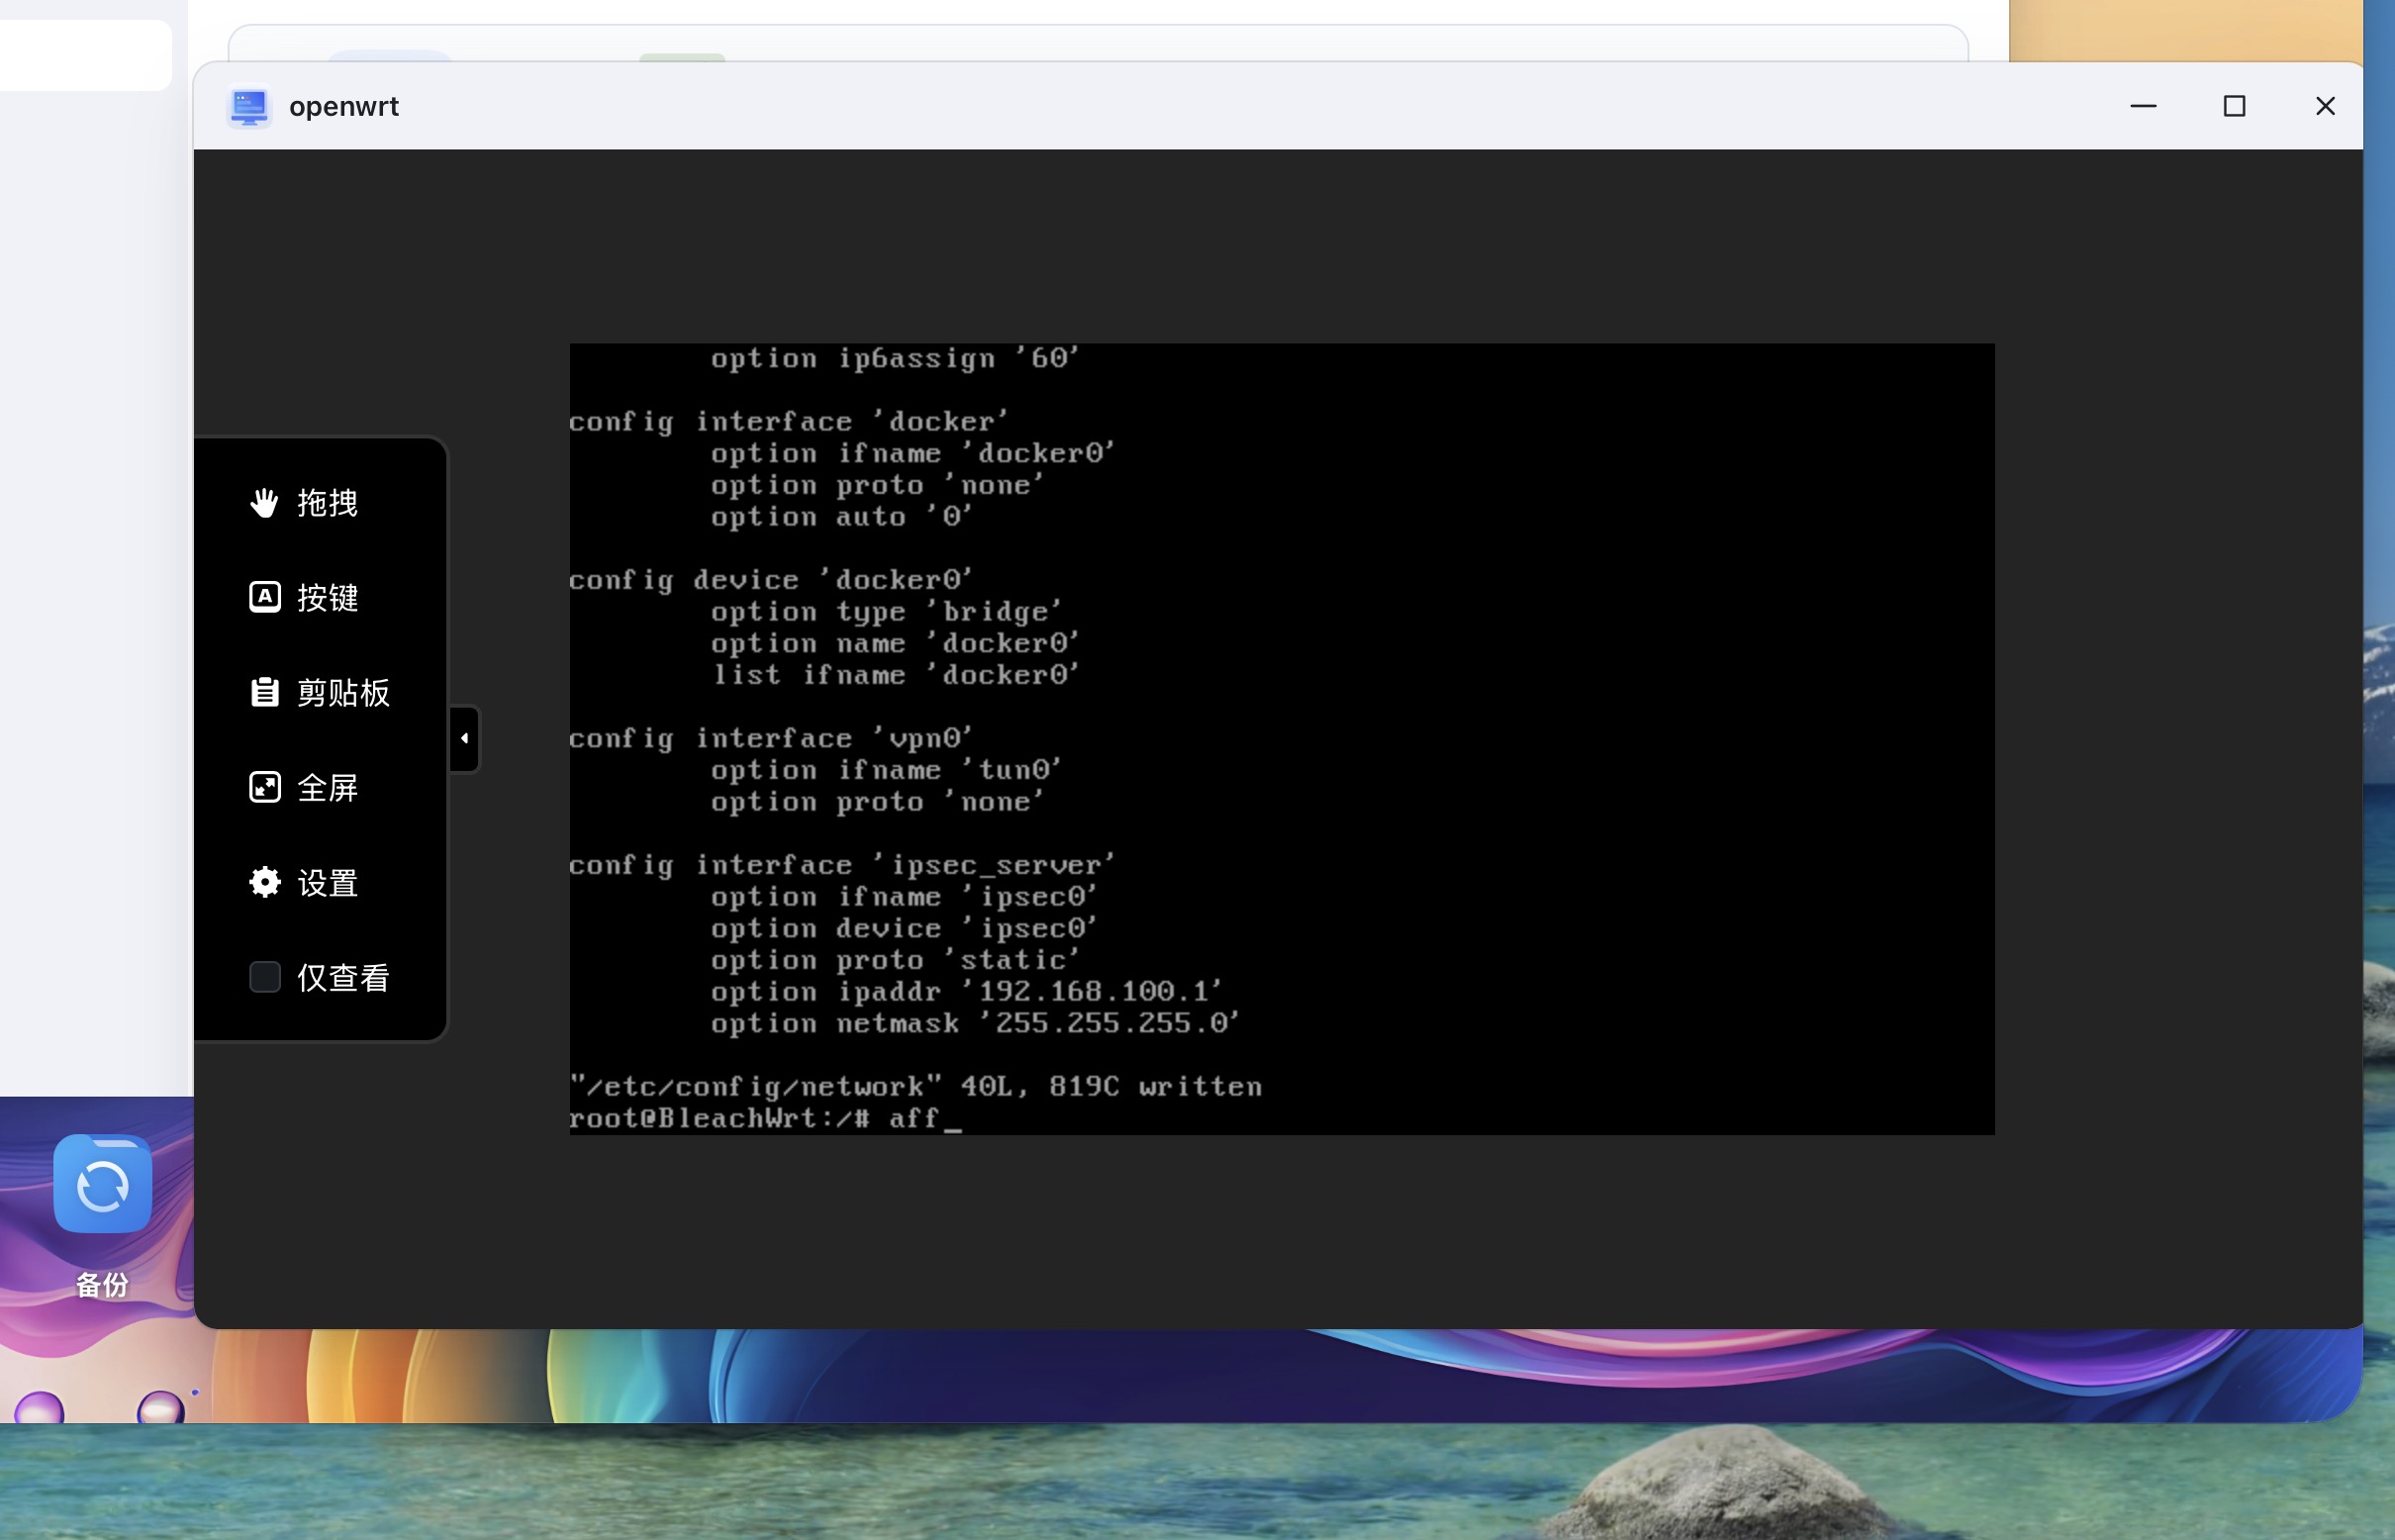Close the openwrt window

(2325, 106)
